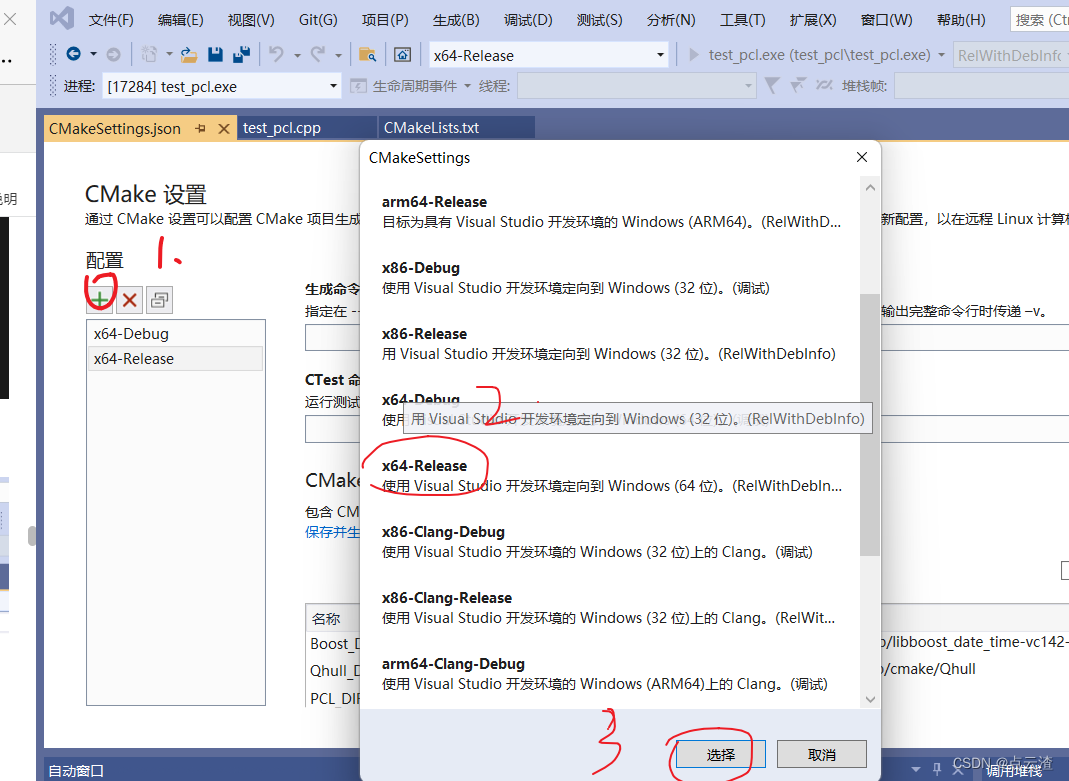This screenshot has width=1069, height=781.
Task: Click the Open File folder icon
Action: [189, 55]
